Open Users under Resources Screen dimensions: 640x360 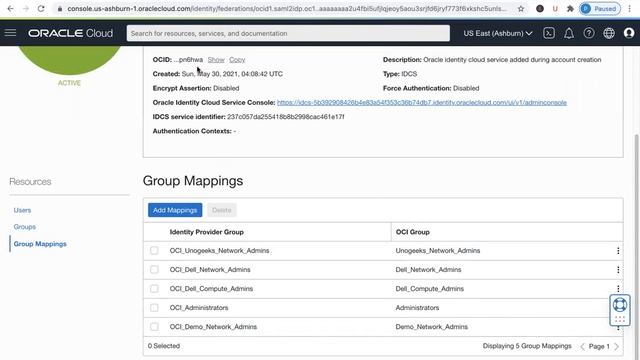(x=22, y=210)
